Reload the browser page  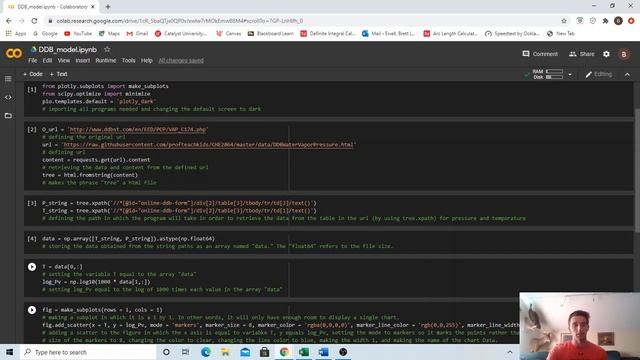34,21
